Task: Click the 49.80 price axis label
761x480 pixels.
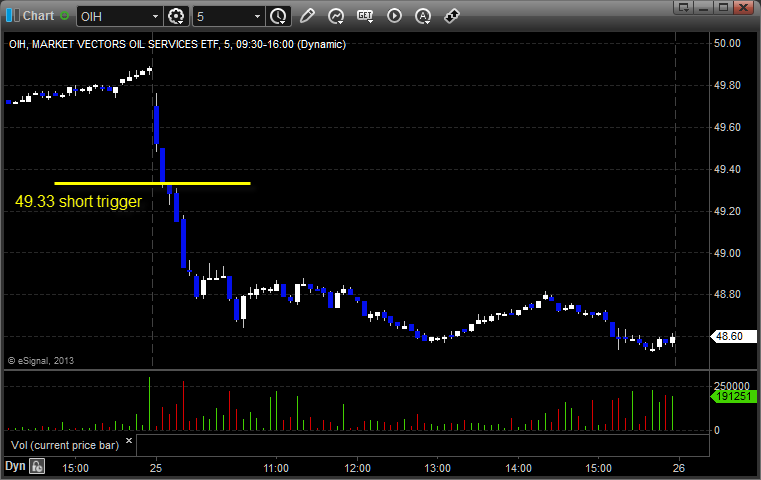Action: tap(727, 85)
